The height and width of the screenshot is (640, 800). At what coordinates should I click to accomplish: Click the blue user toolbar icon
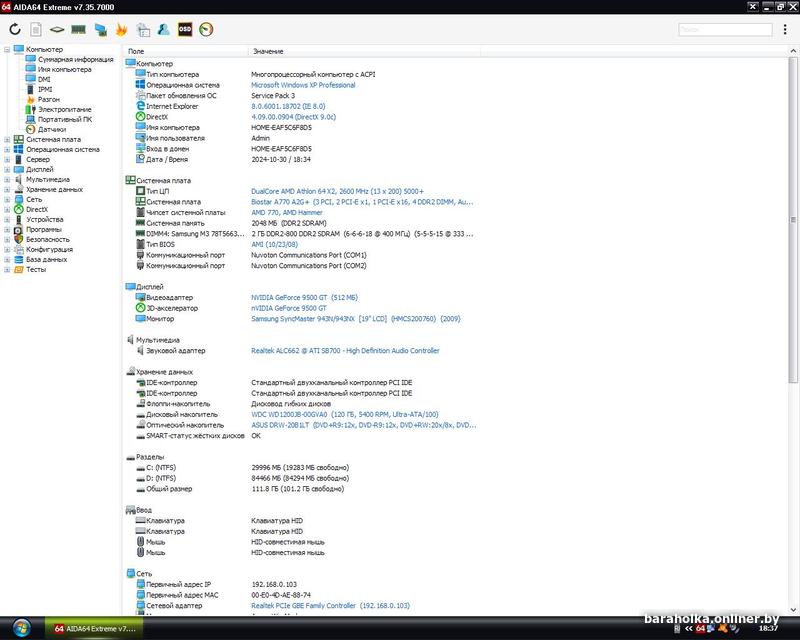pyautogui.click(x=163, y=30)
